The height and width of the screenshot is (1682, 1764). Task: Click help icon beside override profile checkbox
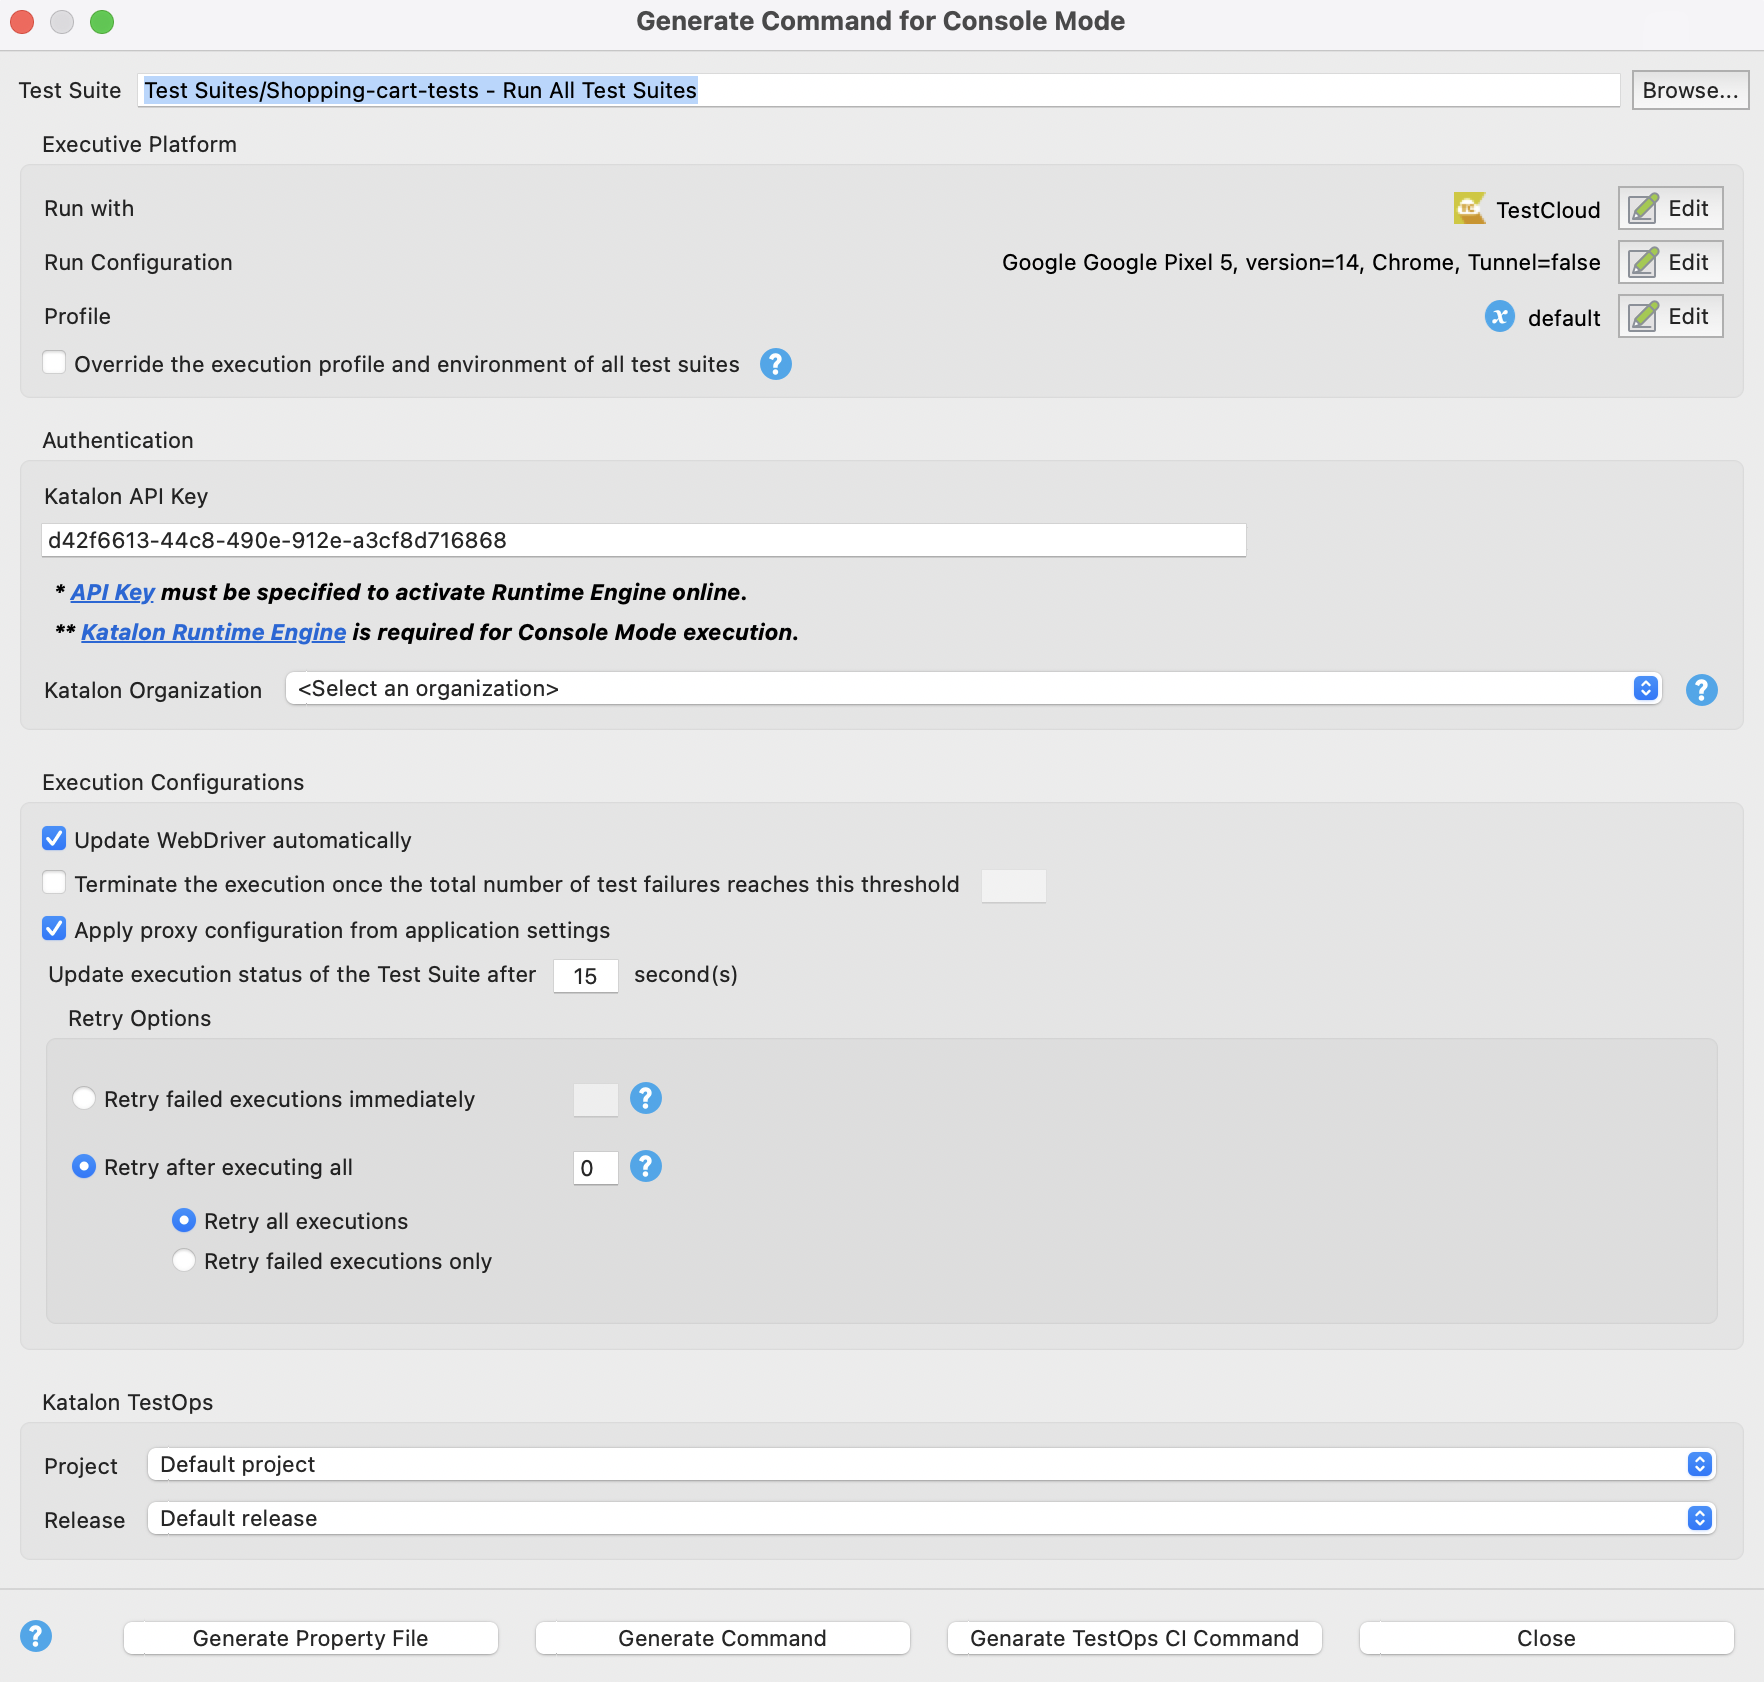point(775,364)
